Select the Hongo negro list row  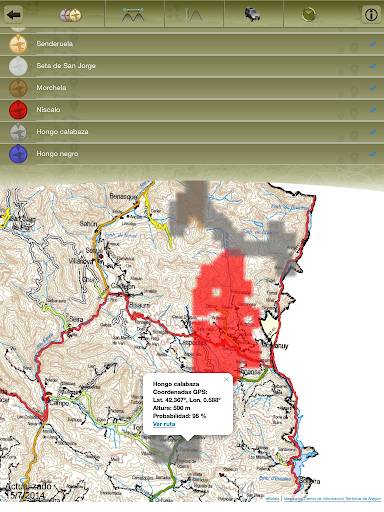[x=192, y=154]
